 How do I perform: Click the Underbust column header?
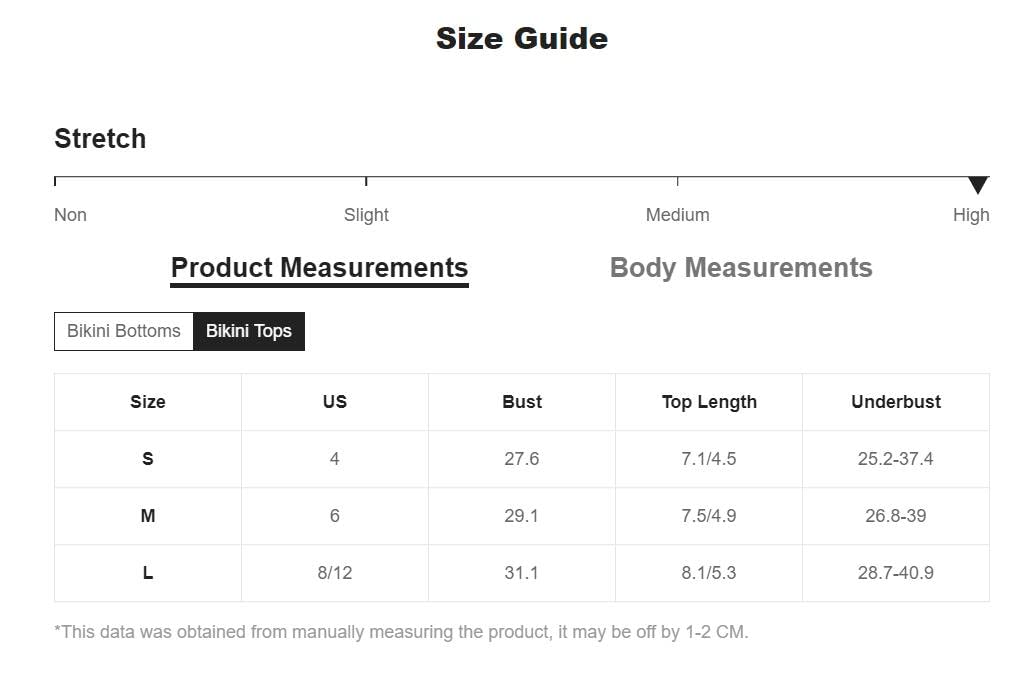(896, 402)
